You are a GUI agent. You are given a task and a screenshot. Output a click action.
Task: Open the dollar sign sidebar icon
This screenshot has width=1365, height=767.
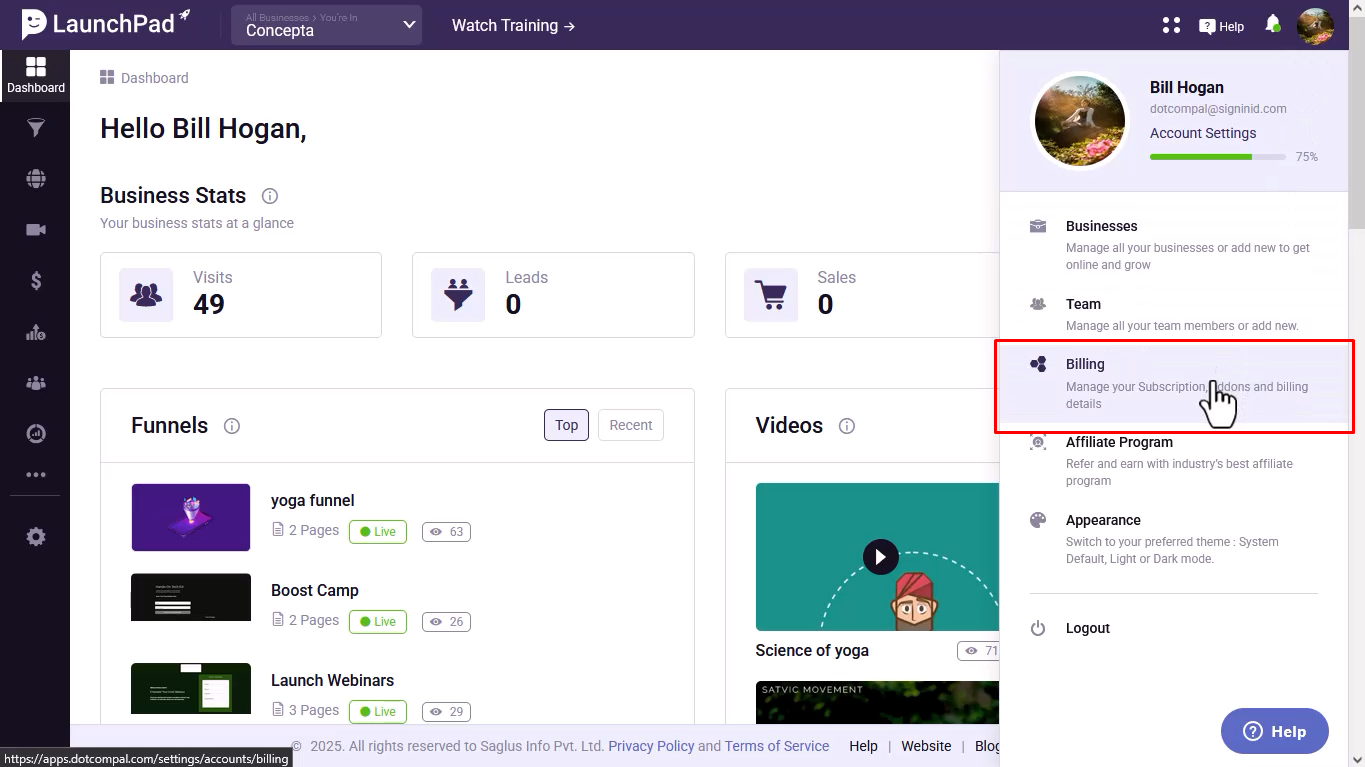point(36,281)
